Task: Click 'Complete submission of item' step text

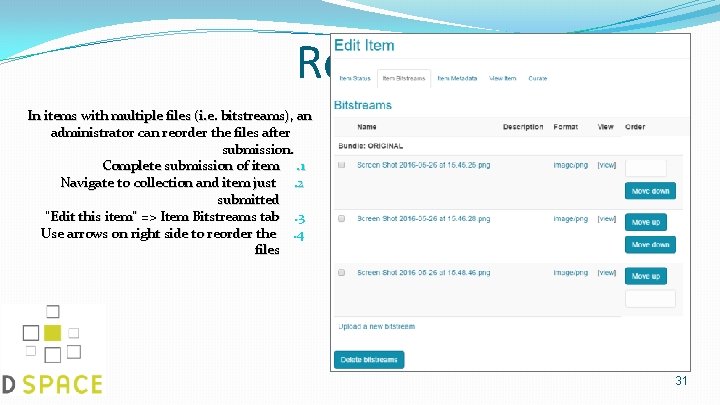Action: [191, 165]
